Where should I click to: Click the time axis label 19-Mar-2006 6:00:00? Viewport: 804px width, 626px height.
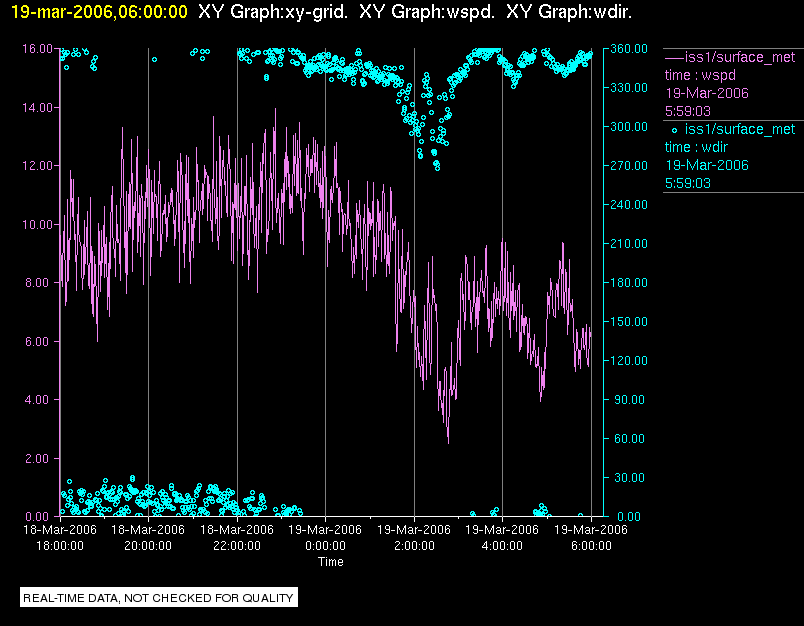click(591, 537)
